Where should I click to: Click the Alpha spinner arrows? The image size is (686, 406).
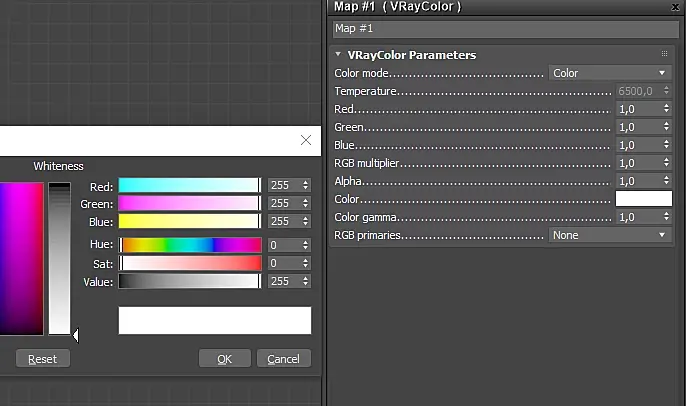666,181
